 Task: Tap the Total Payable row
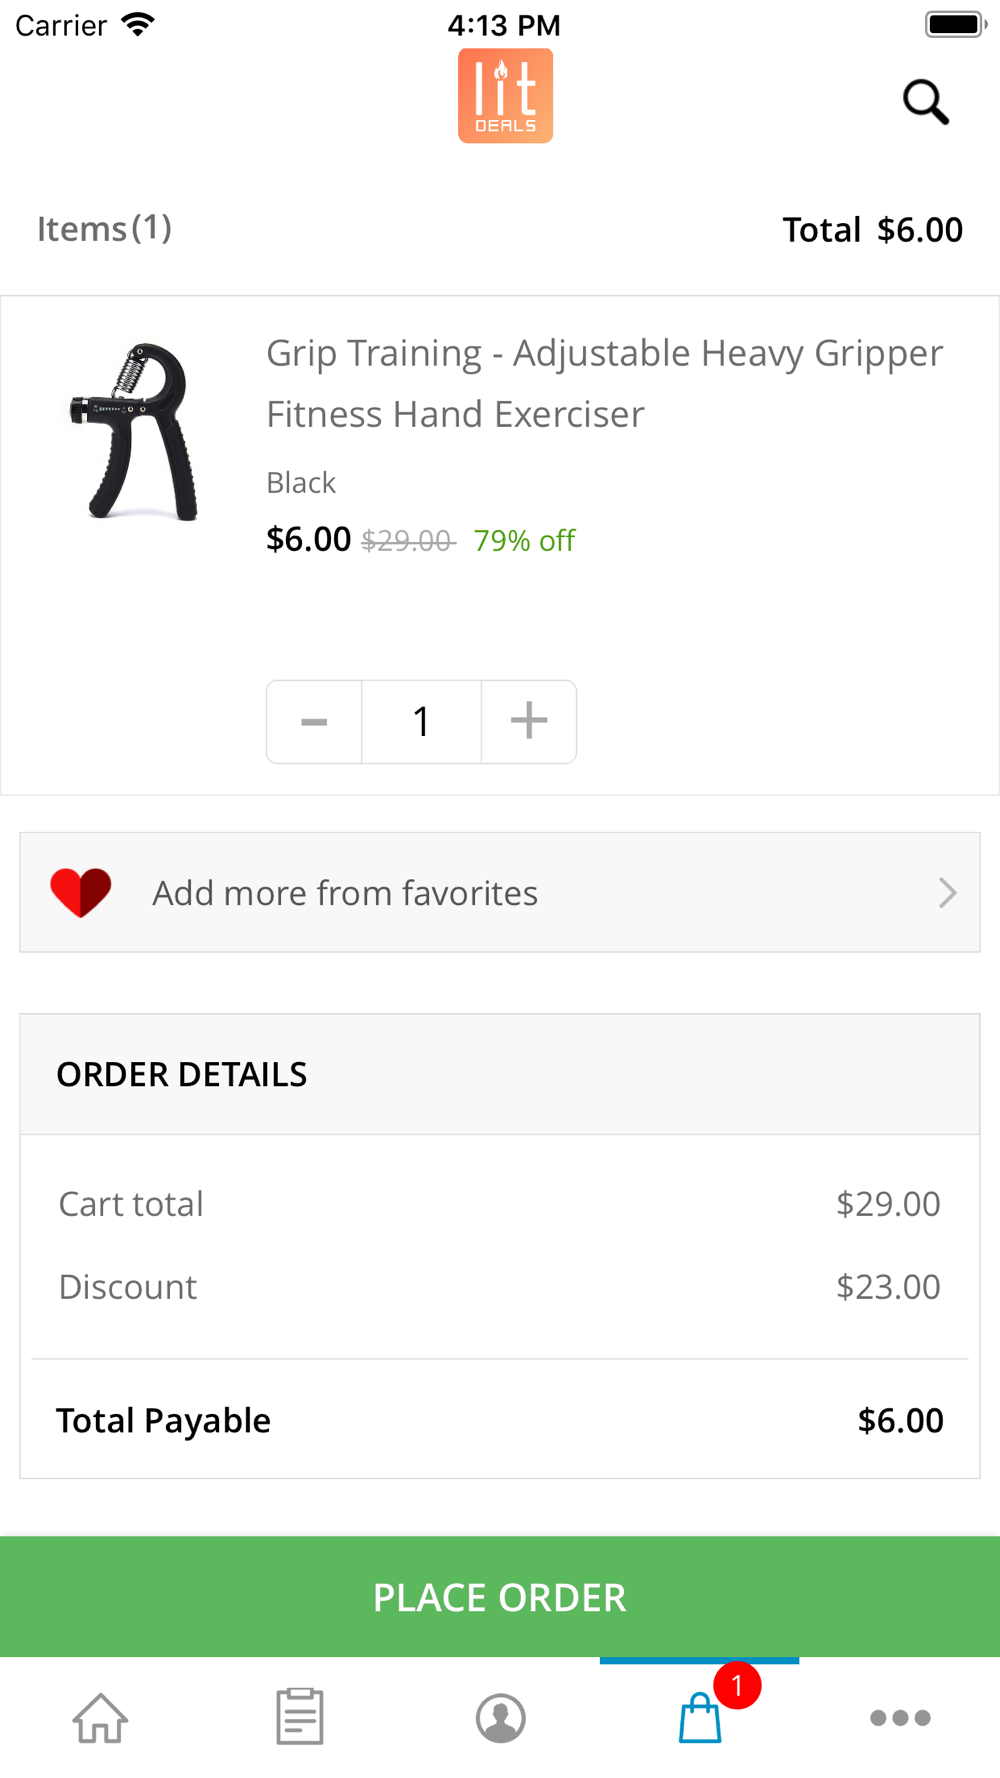tap(500, 1420)
